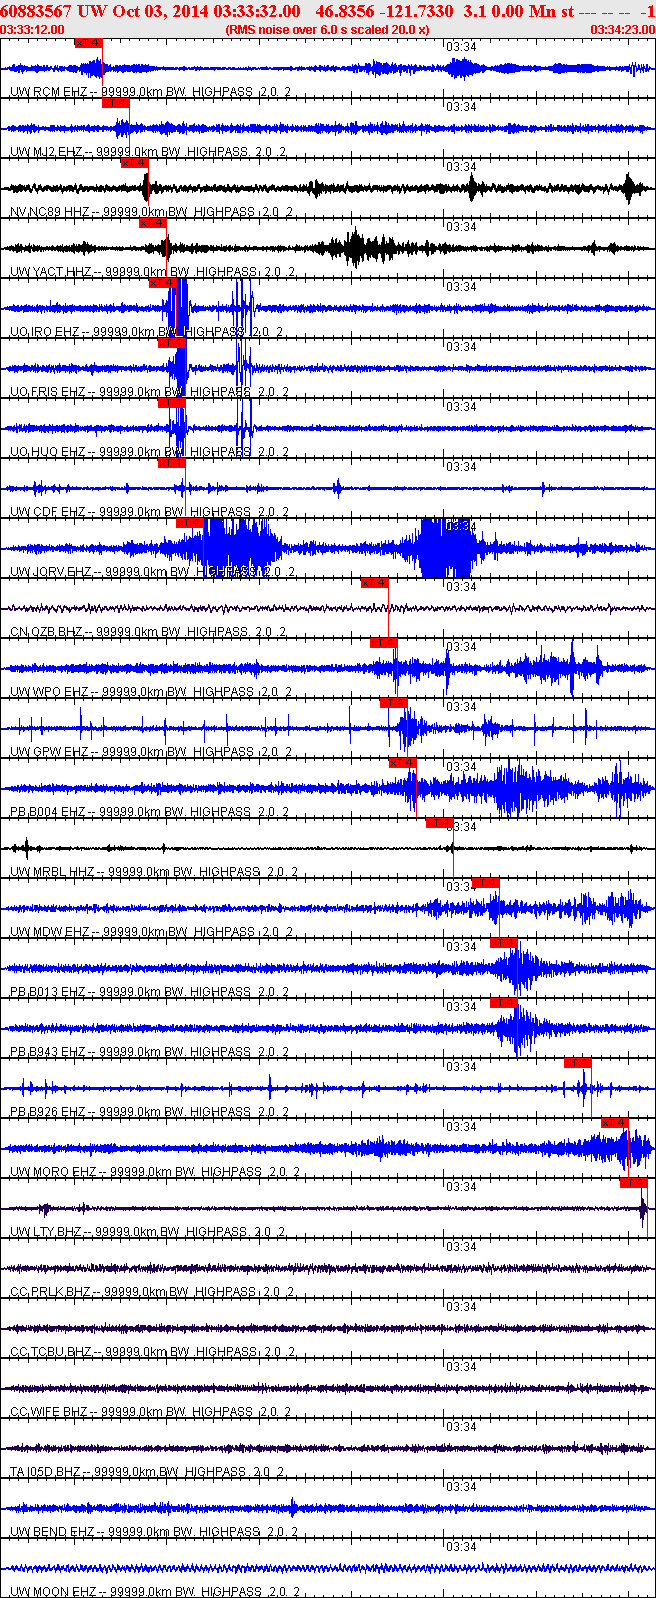The image size is (656, 1598).
Task: Select the red pick flag on the CDF trace
Action: point(172,463)
